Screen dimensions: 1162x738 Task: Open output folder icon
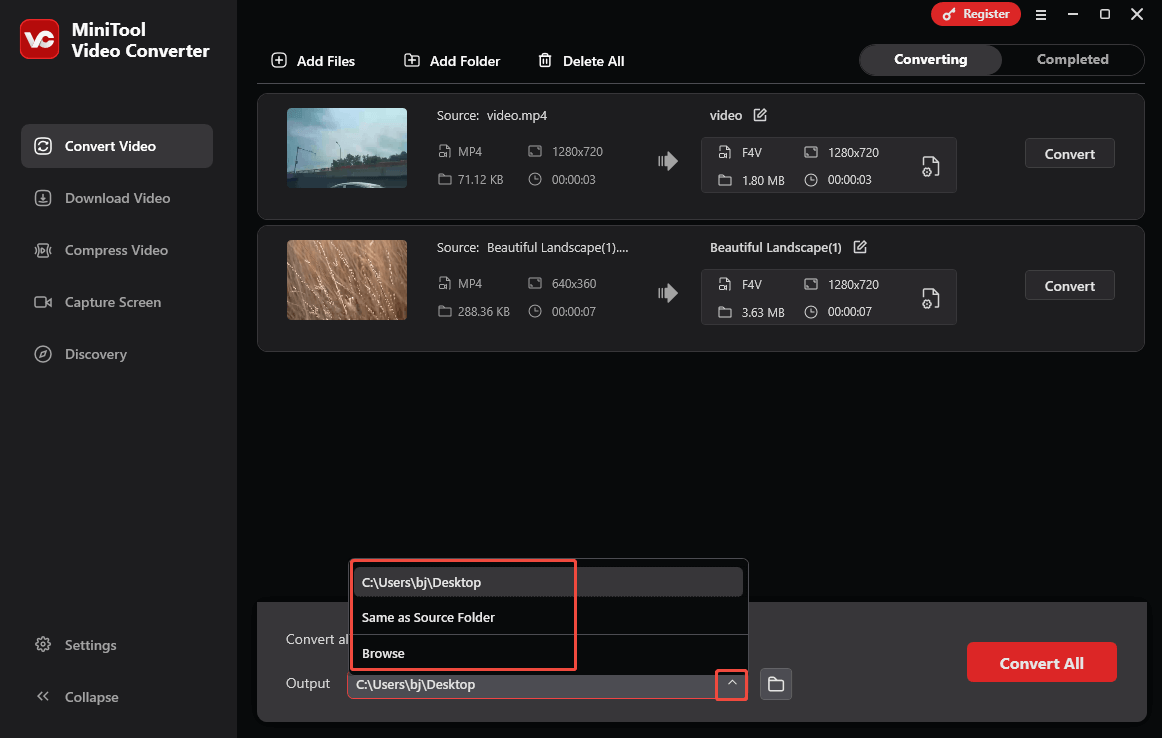pyautogui.click(x=776, y=684)
